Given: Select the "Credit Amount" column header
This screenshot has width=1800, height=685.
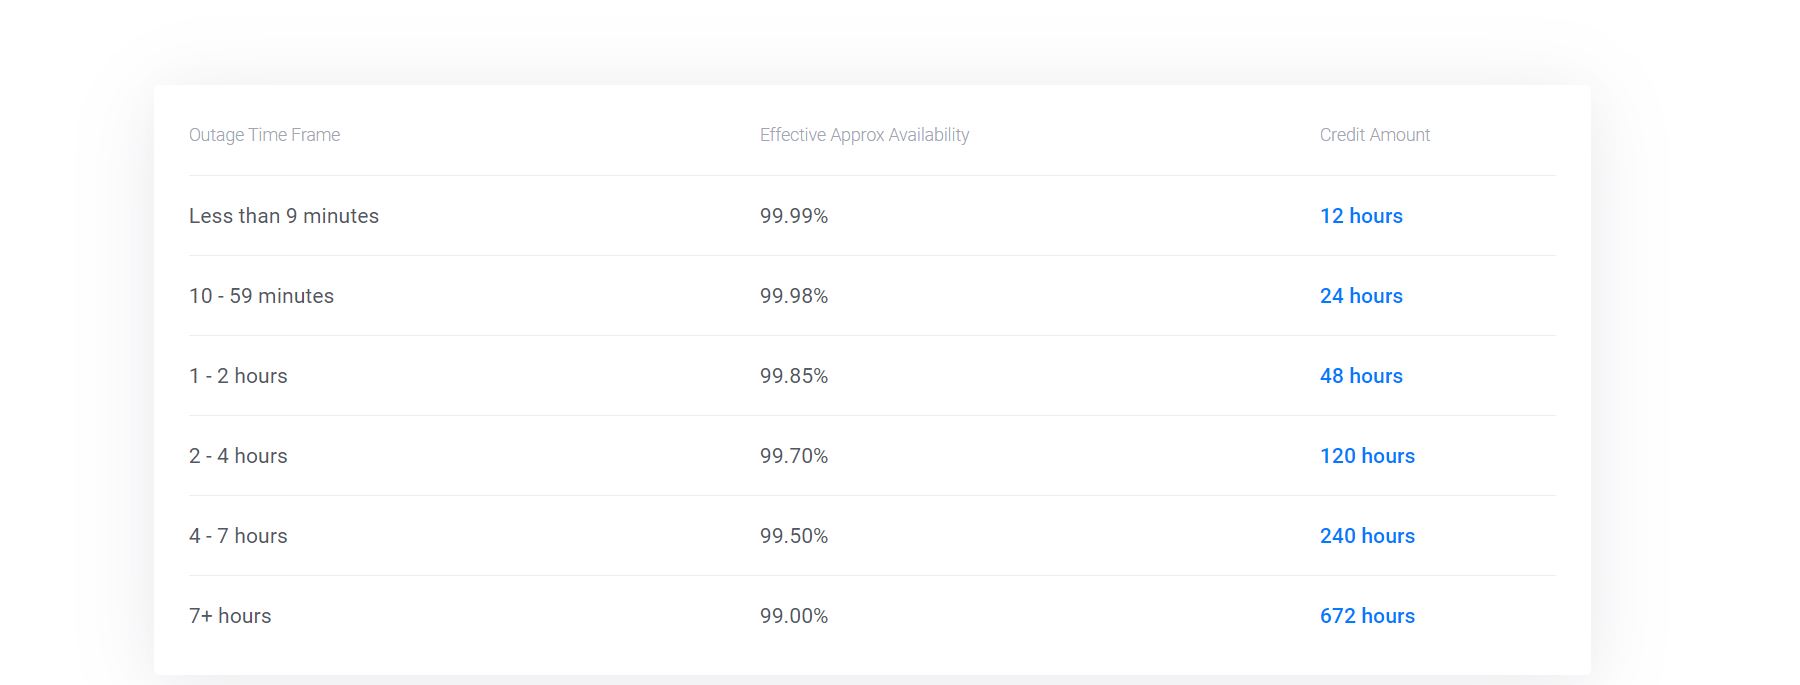Looking at the screenshot, I should tap(1374, 135).
